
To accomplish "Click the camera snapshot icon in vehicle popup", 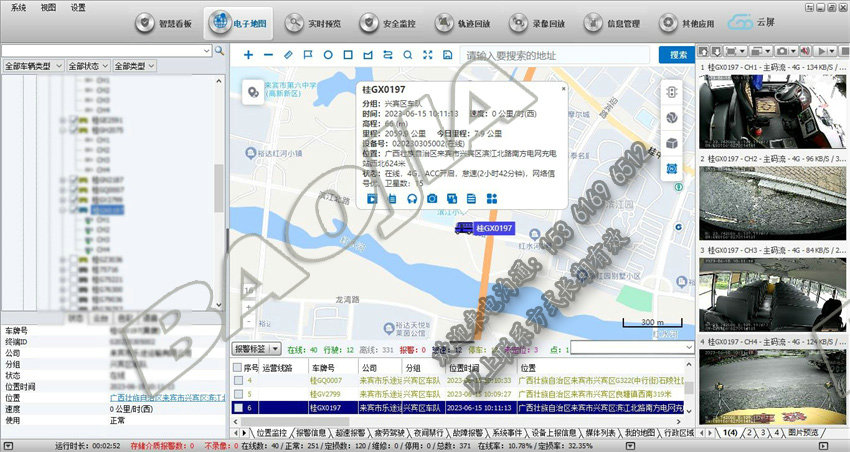I will tap(432, 199).
